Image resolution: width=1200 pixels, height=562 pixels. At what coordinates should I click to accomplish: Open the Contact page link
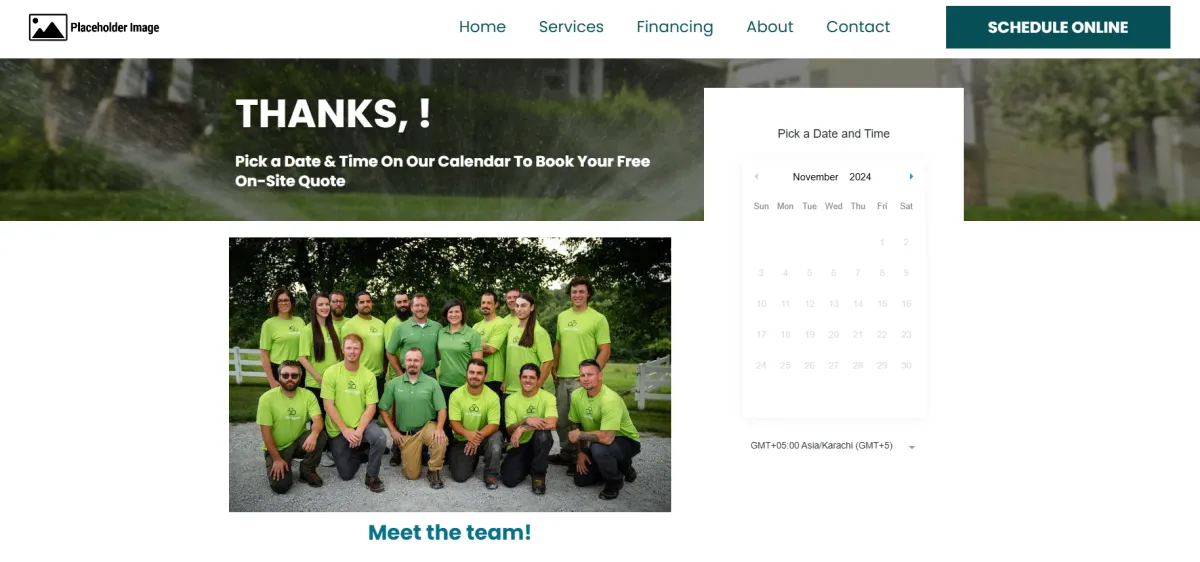858,27
